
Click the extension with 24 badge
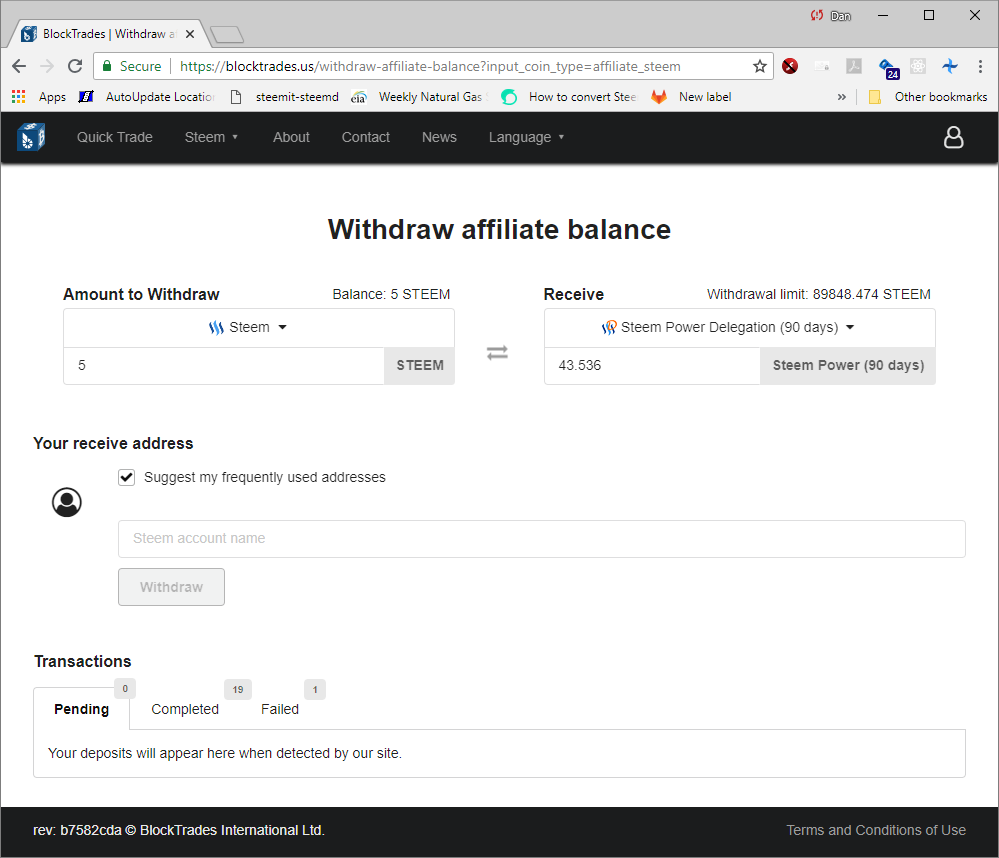pyautogui.click(x=889, y=68)
